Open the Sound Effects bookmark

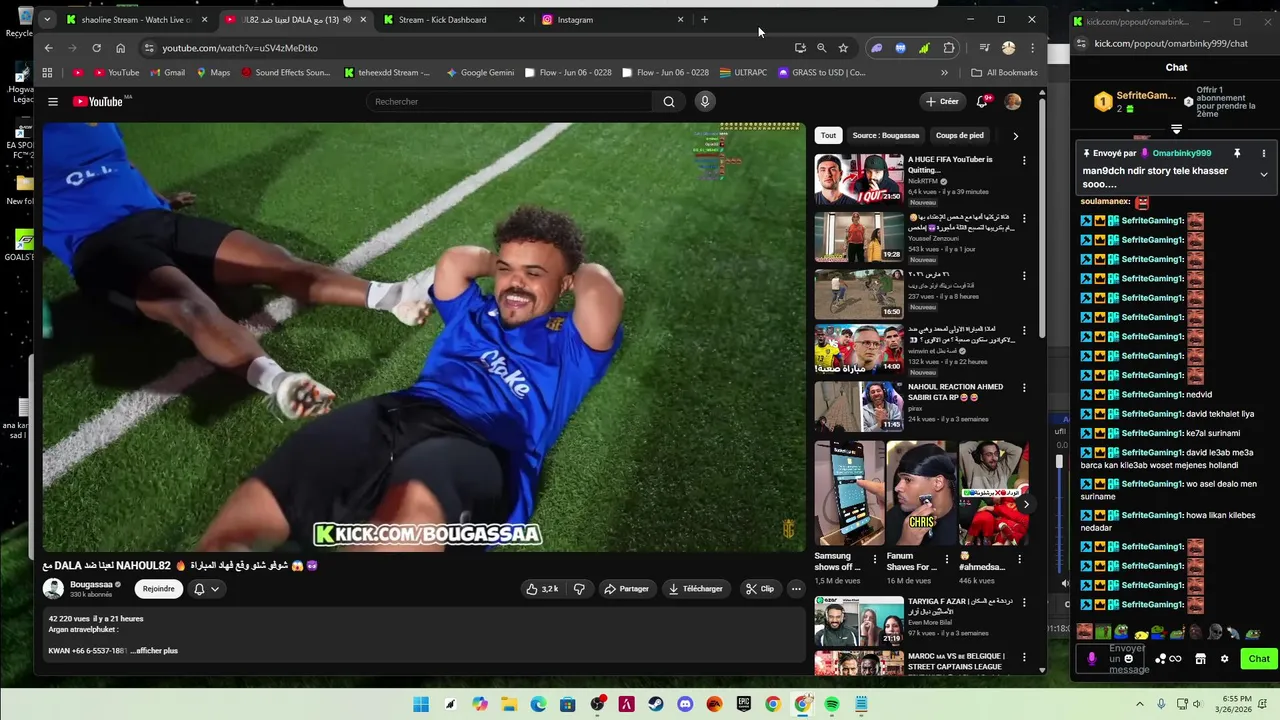click(285, 72)
